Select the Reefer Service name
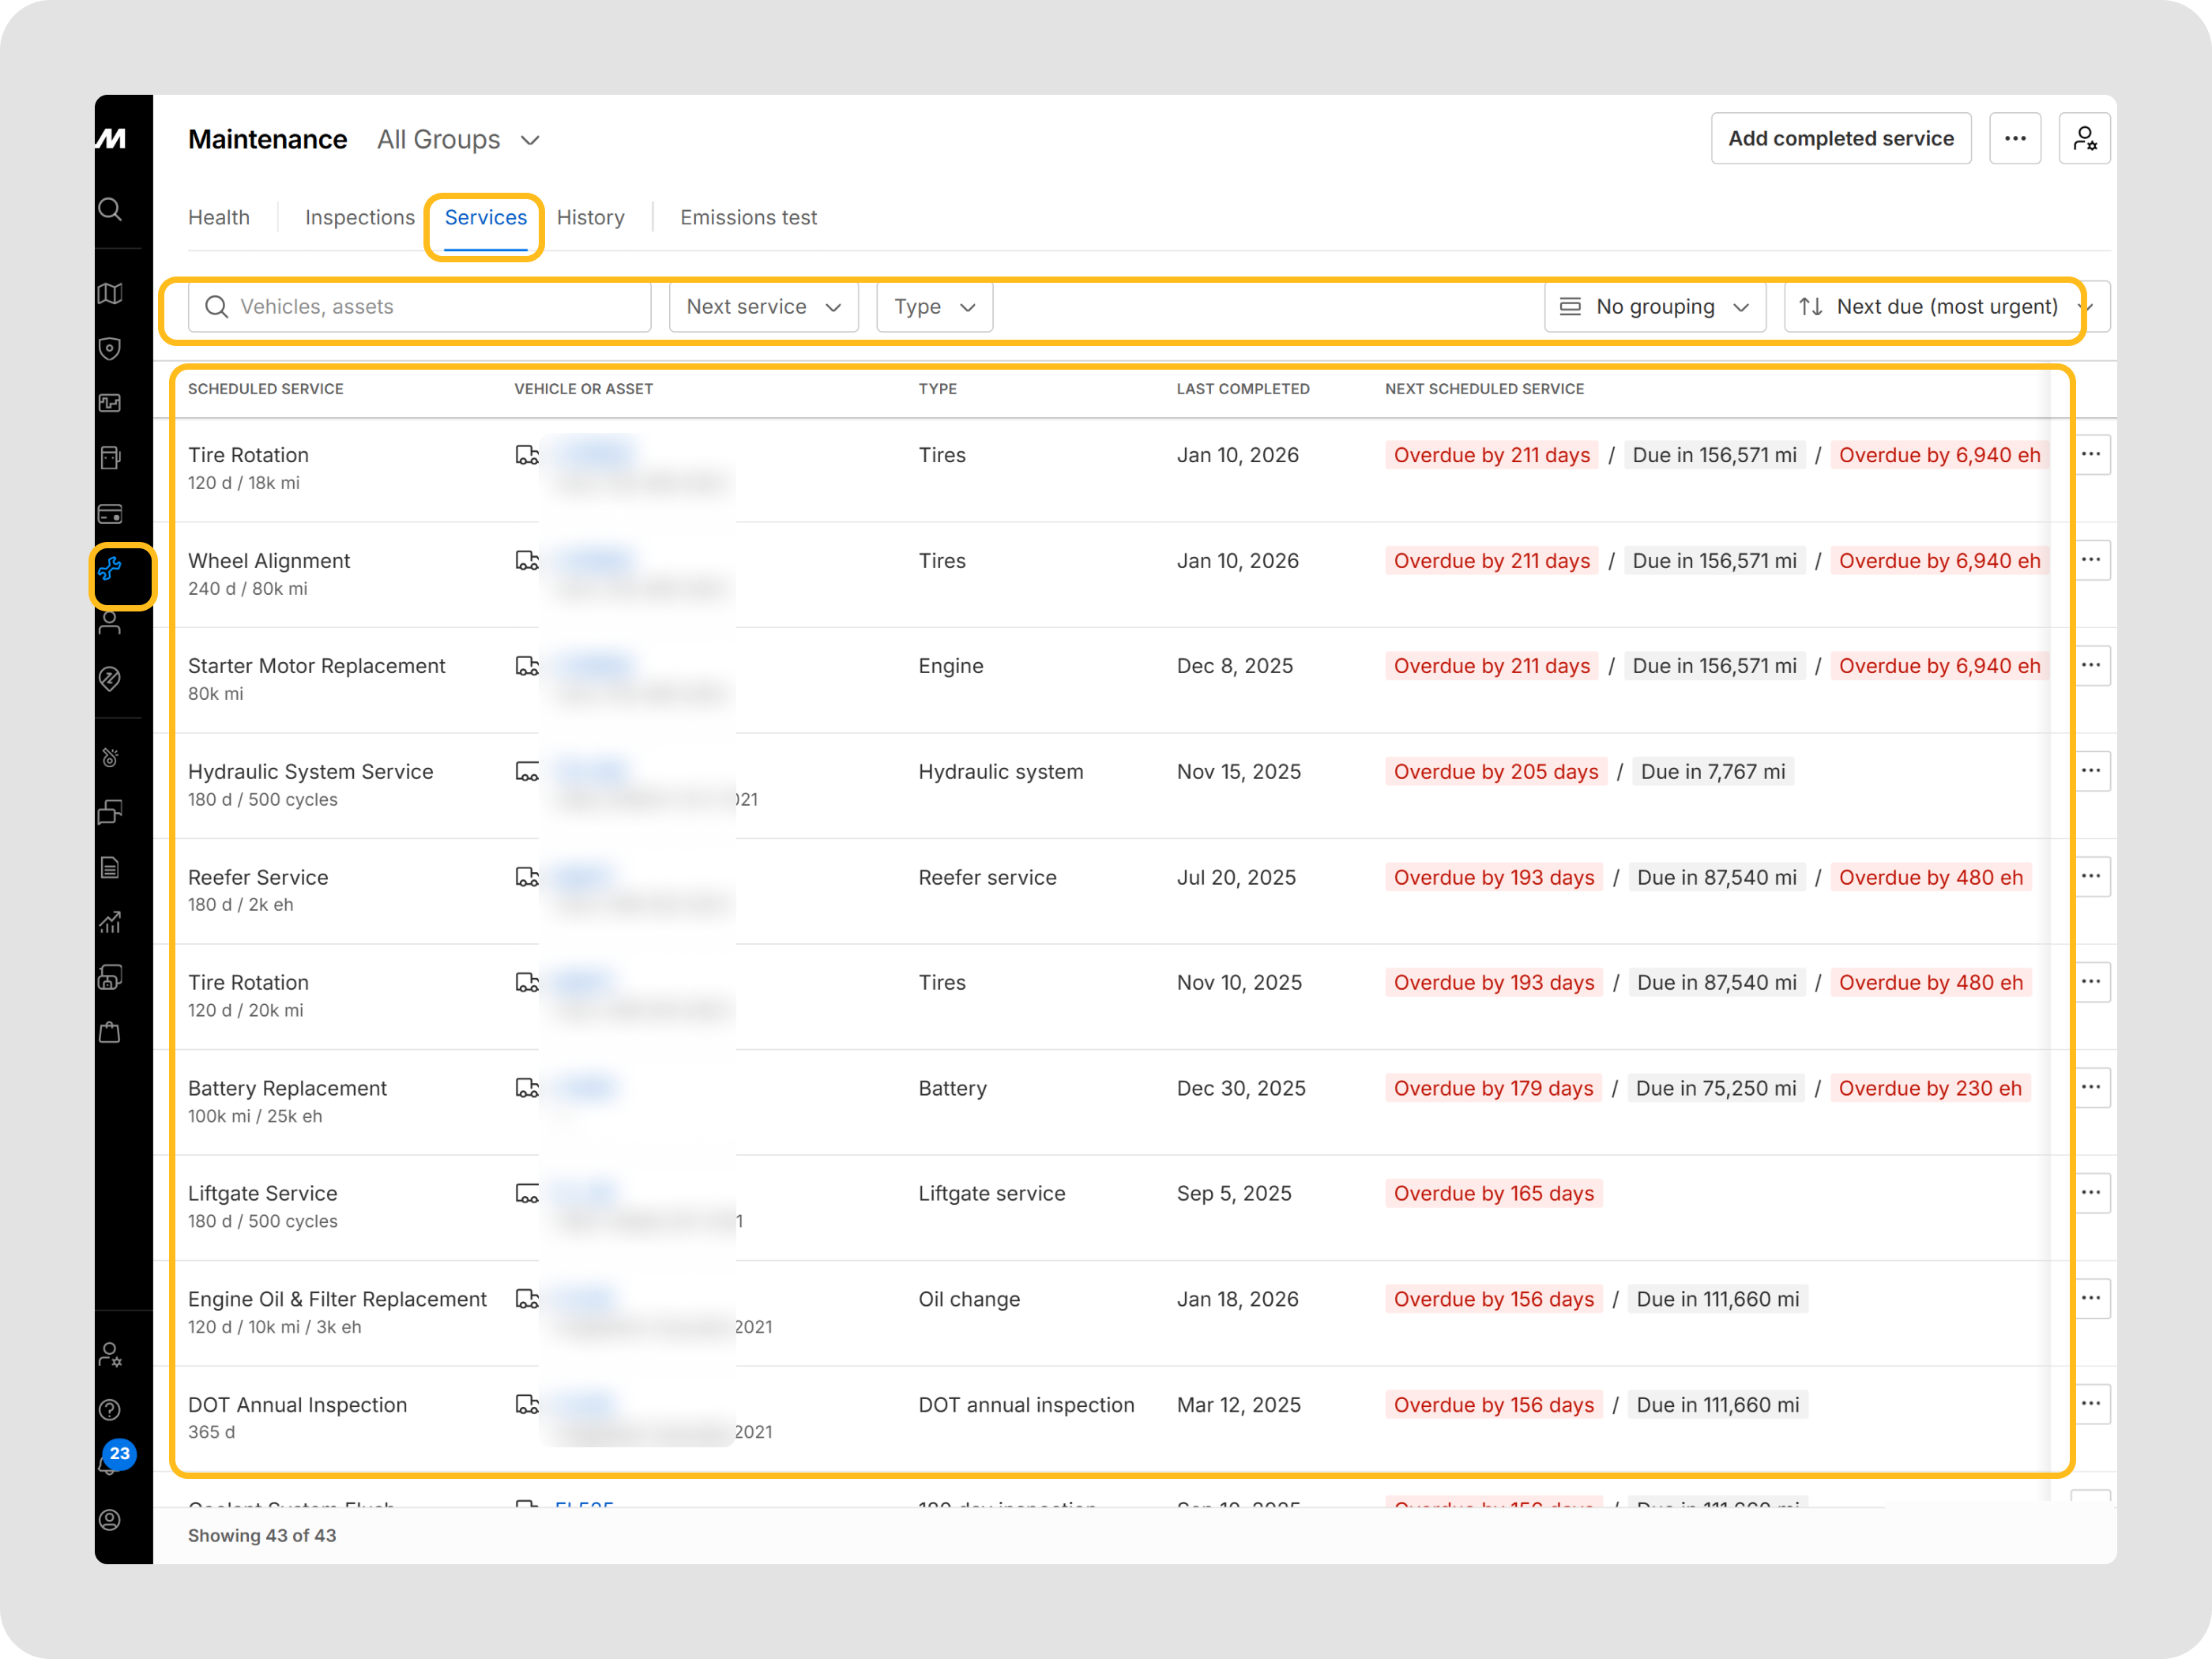2212x1659 pixels. [258, 878]
